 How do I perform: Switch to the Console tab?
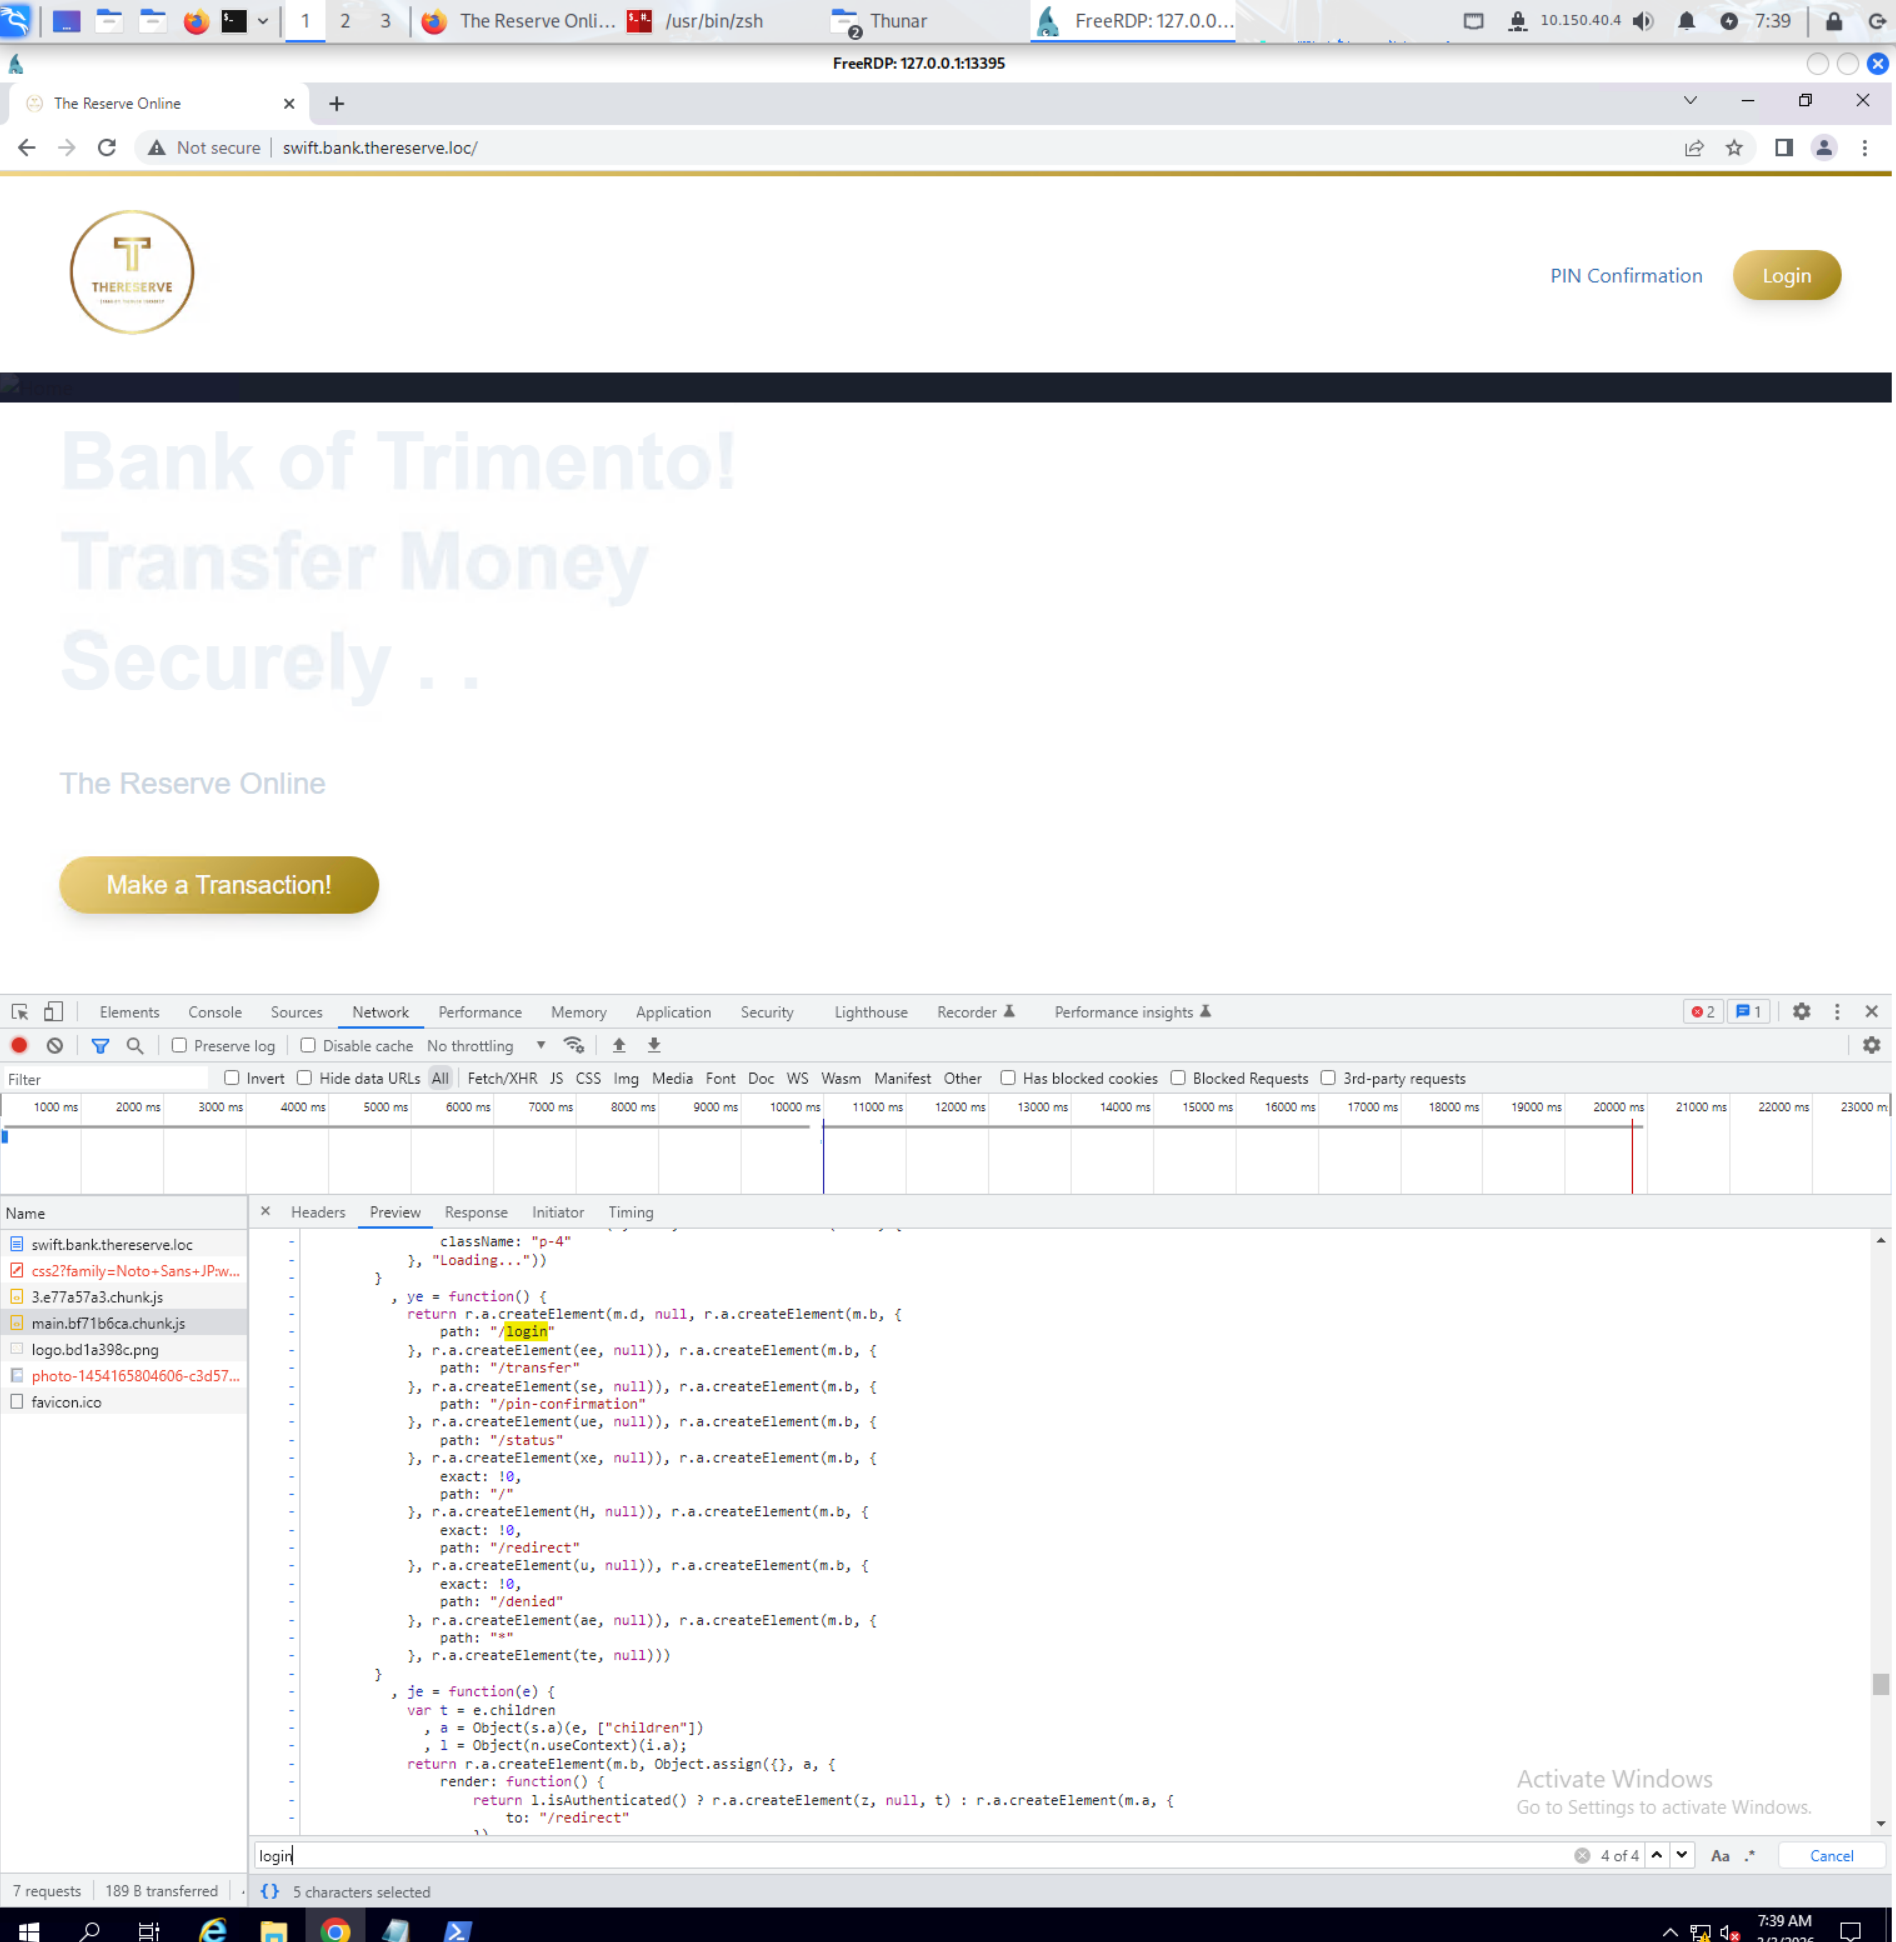(x=215, y=1012)
